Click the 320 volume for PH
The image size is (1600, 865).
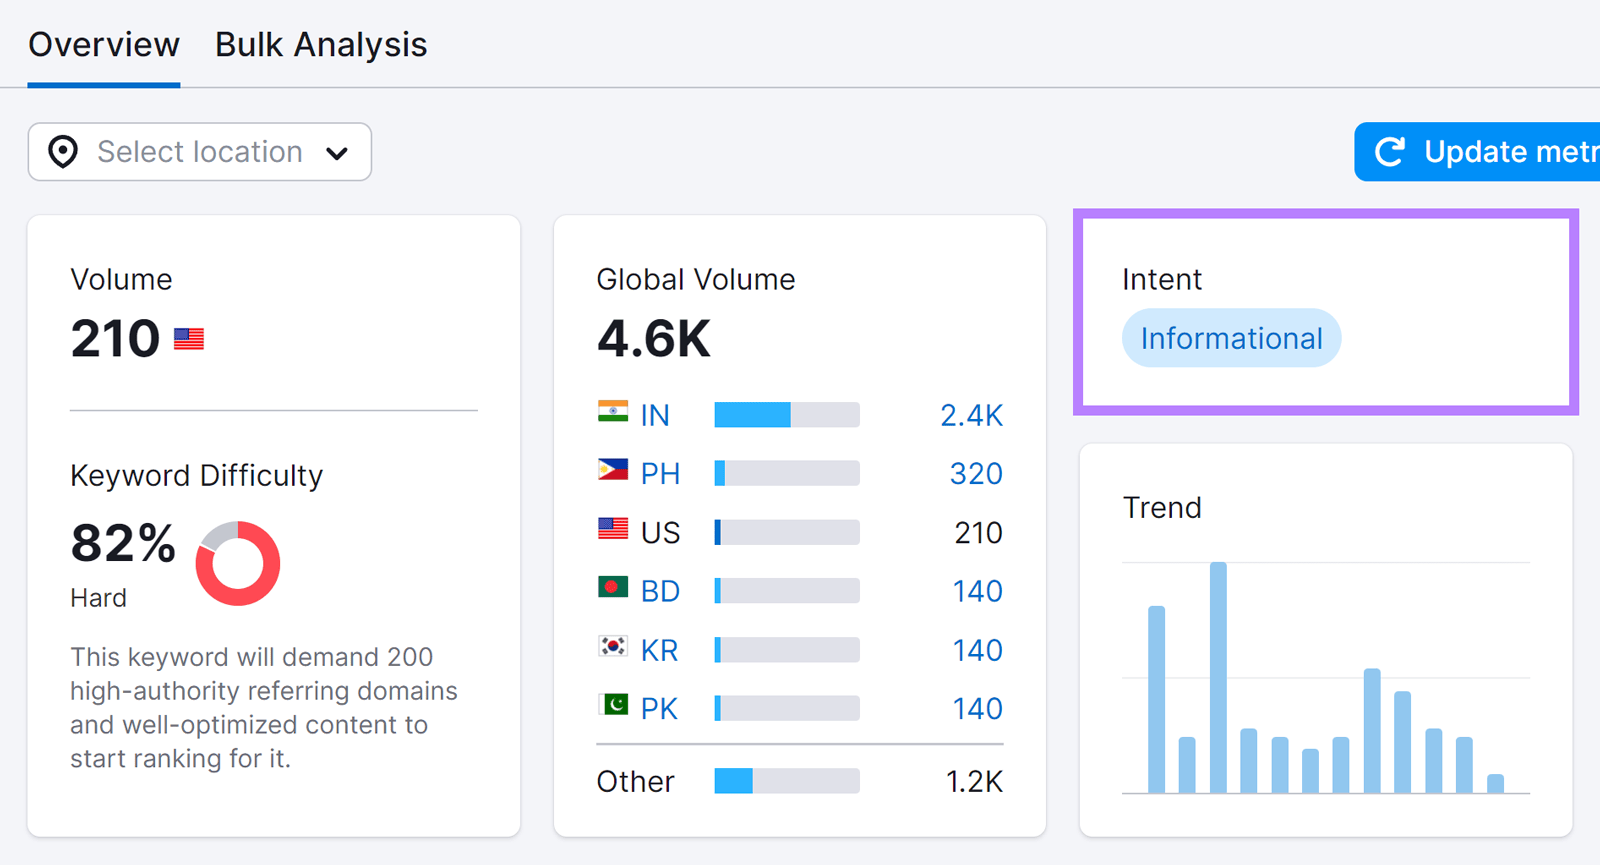pyautogui.click(x=976, y=473)
